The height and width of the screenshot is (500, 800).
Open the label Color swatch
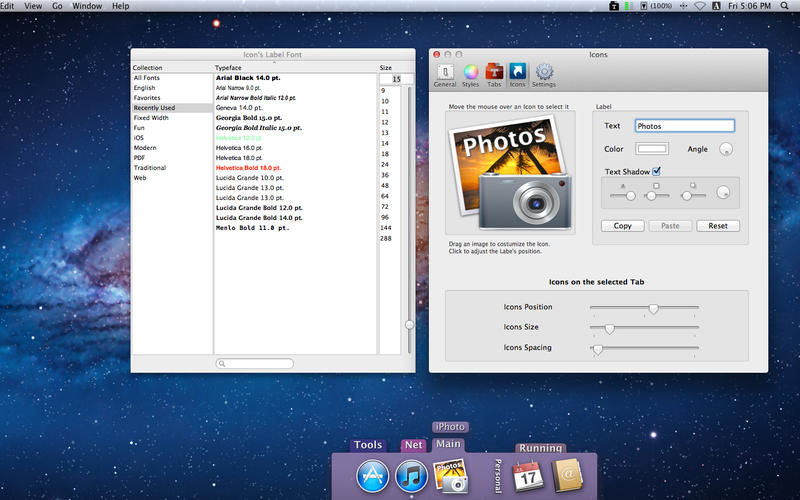[652, 149]
